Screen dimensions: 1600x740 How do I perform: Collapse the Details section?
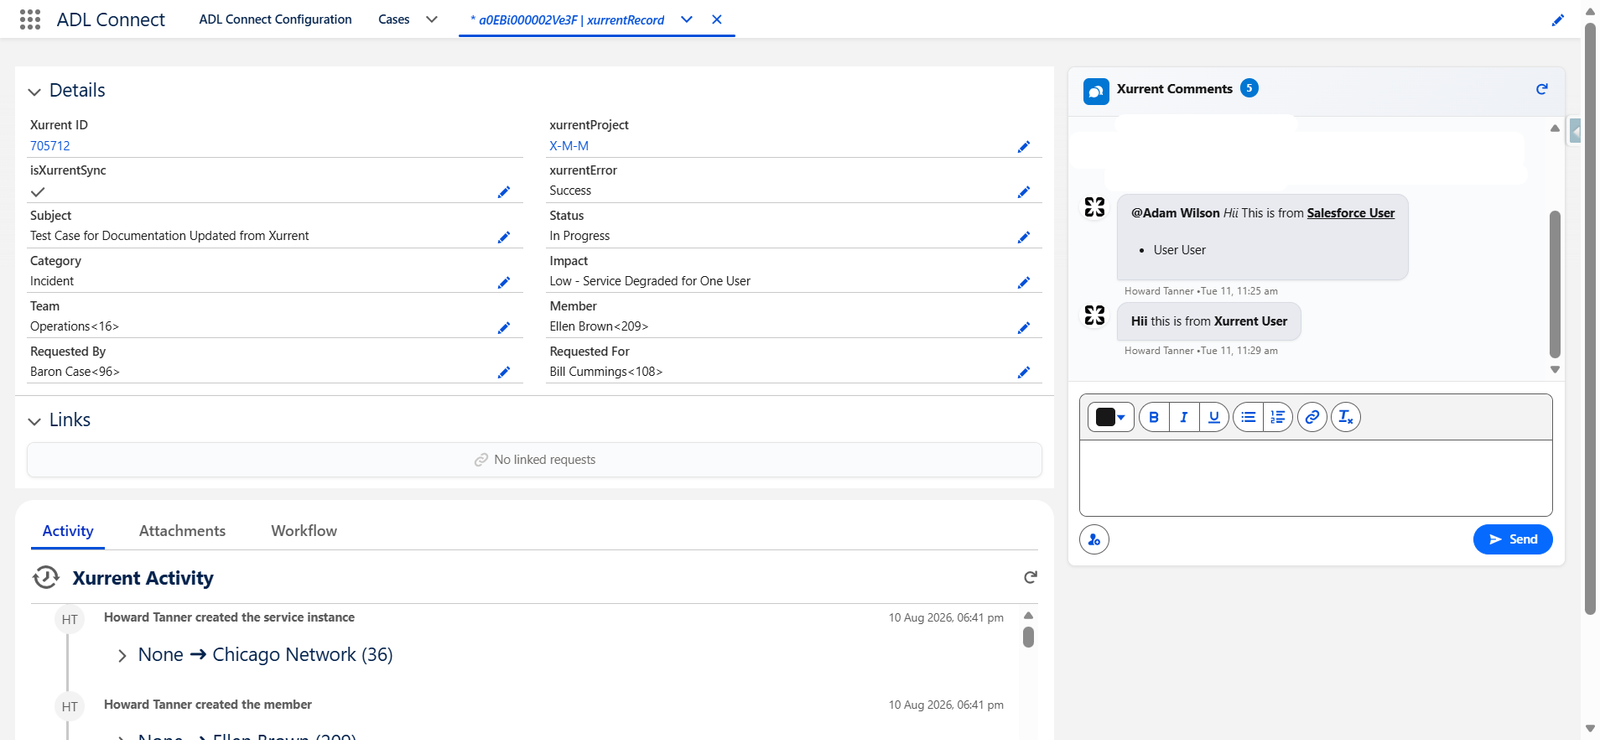click(x=34, y=91)
